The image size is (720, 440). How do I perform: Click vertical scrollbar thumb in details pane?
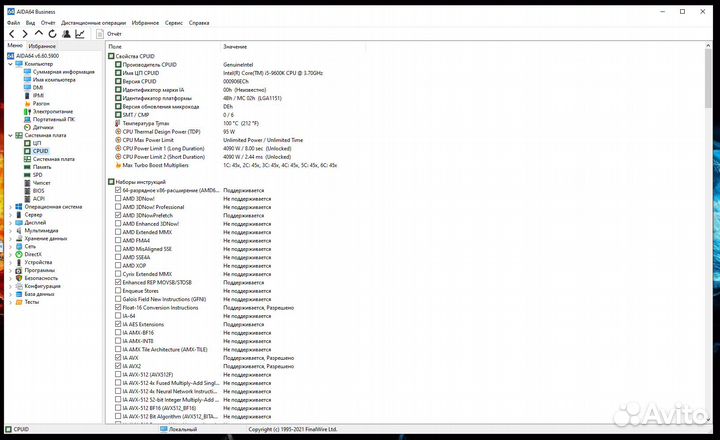click(708, 78)
